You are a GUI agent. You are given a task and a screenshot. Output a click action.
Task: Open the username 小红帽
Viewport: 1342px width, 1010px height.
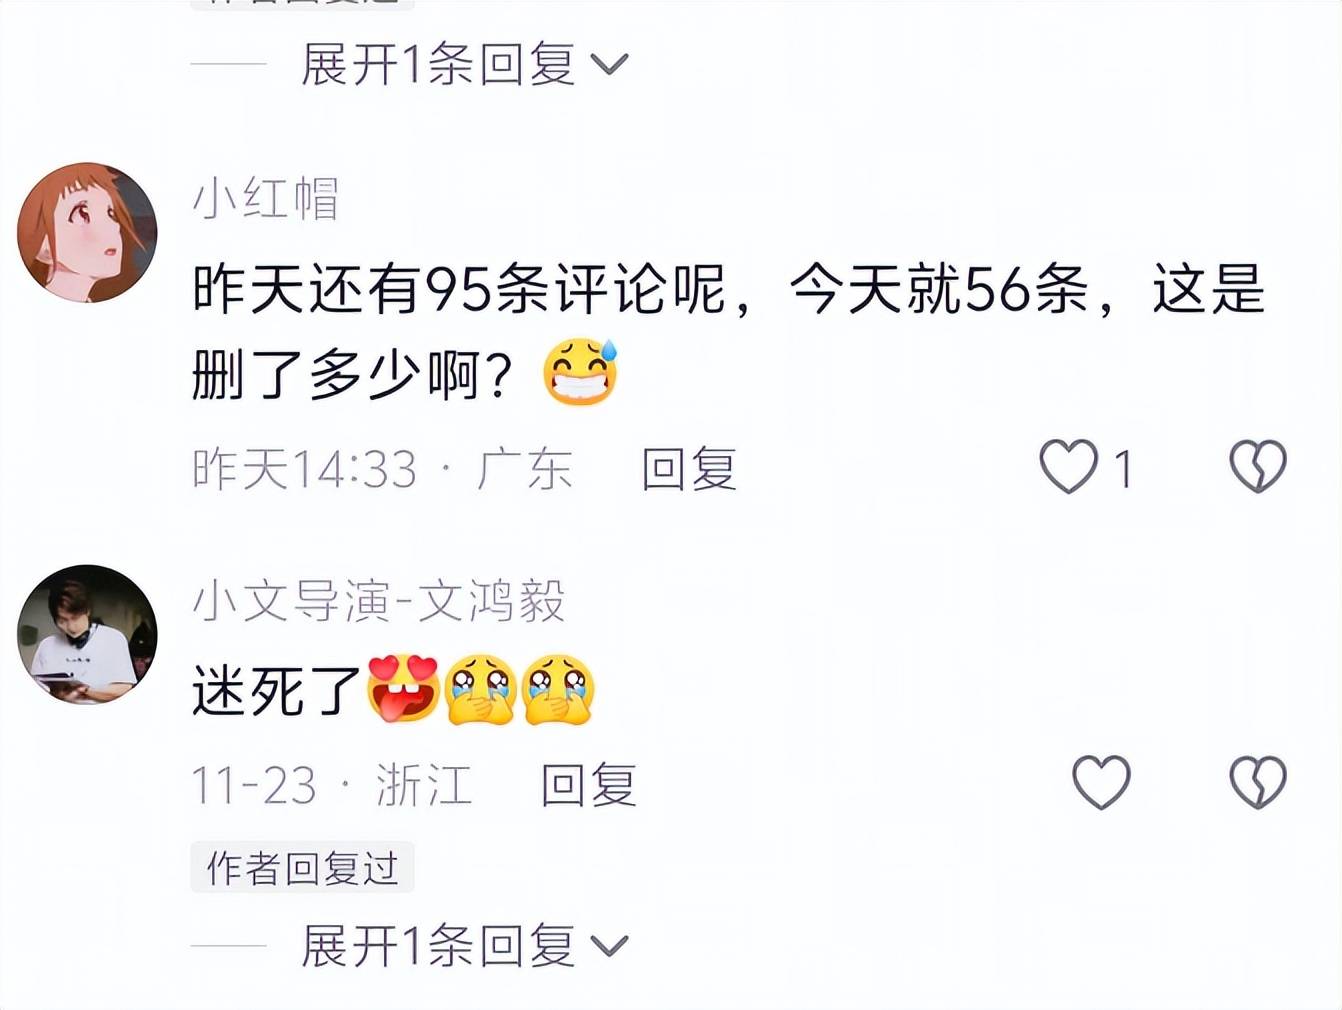(x=266, y=198)
